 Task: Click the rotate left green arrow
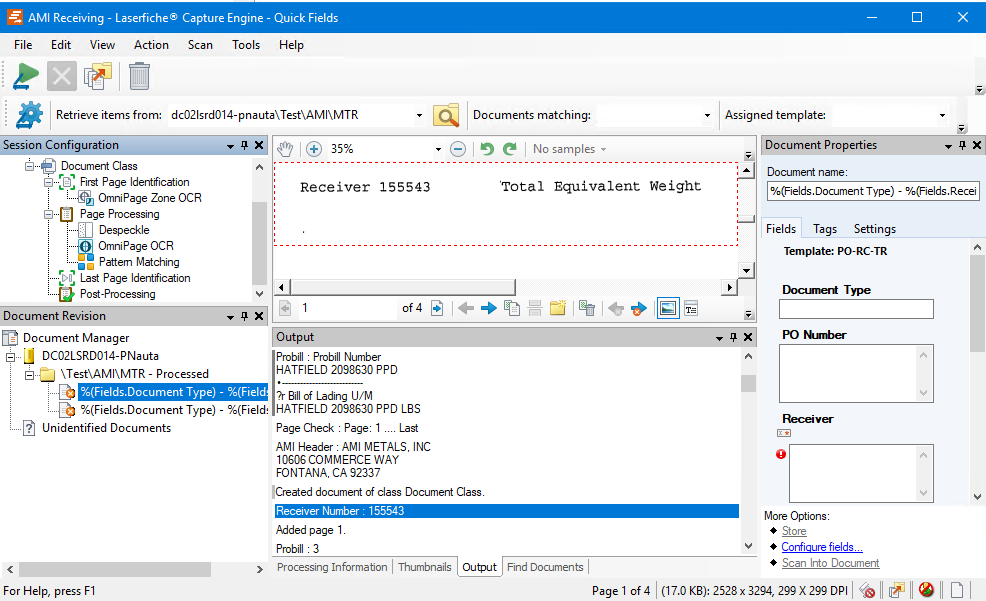coord(487,149)
